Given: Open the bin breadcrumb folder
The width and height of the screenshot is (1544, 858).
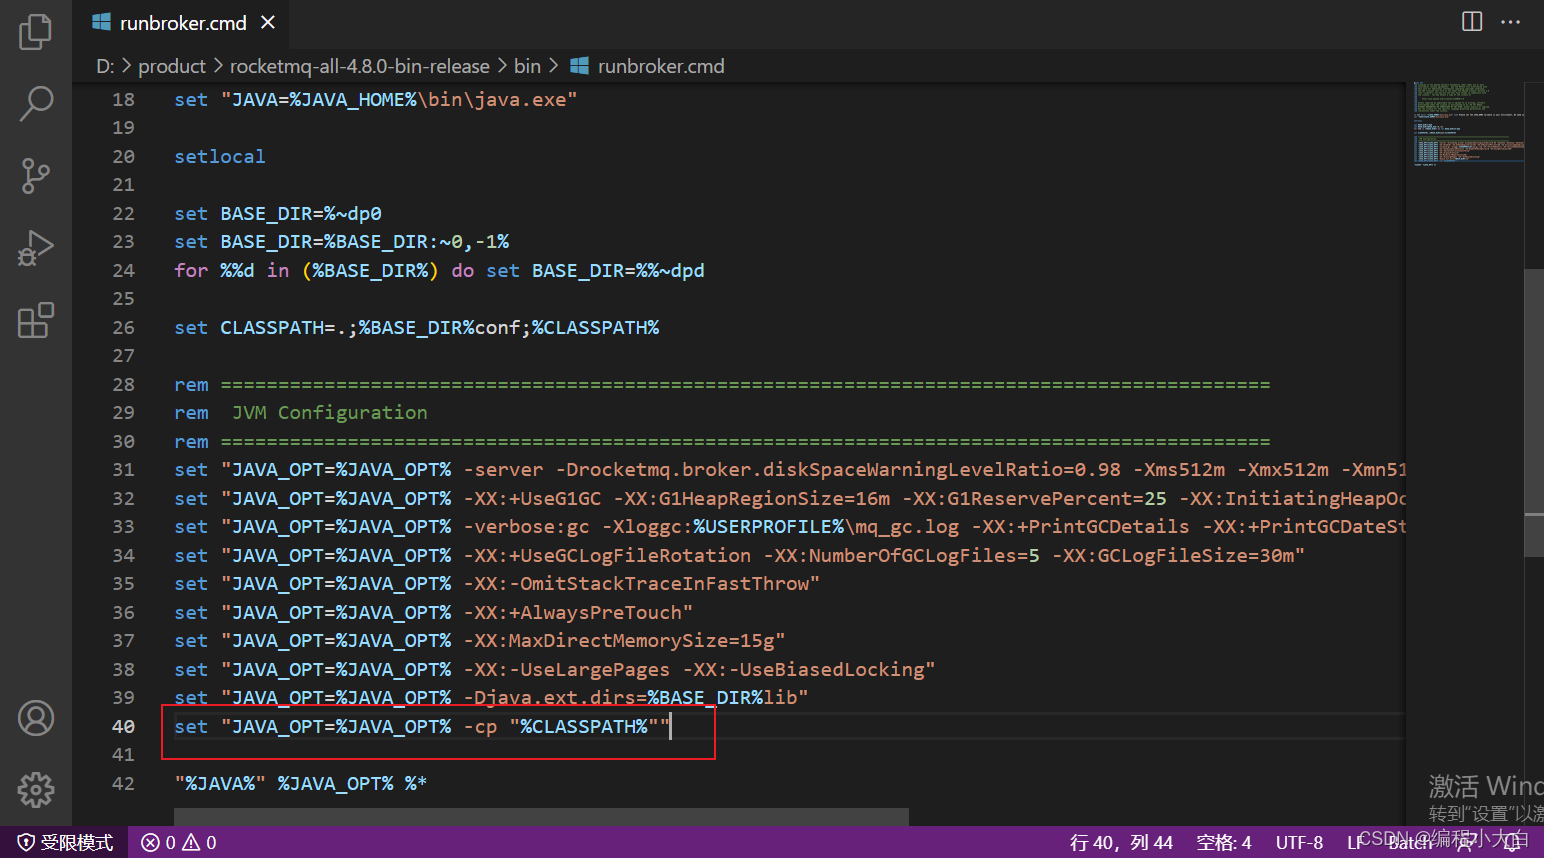Looking at the screenshot, I should click(x=527, y=66).
